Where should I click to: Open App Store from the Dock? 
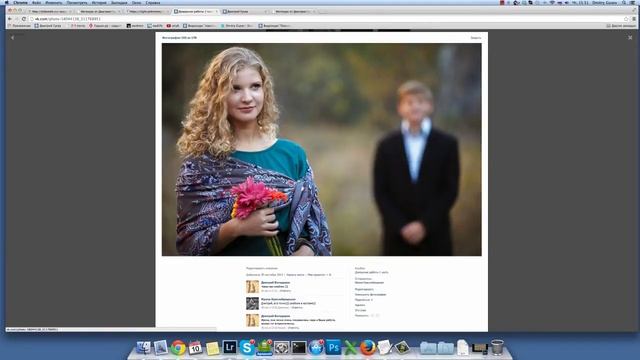[x=316, y=347]
